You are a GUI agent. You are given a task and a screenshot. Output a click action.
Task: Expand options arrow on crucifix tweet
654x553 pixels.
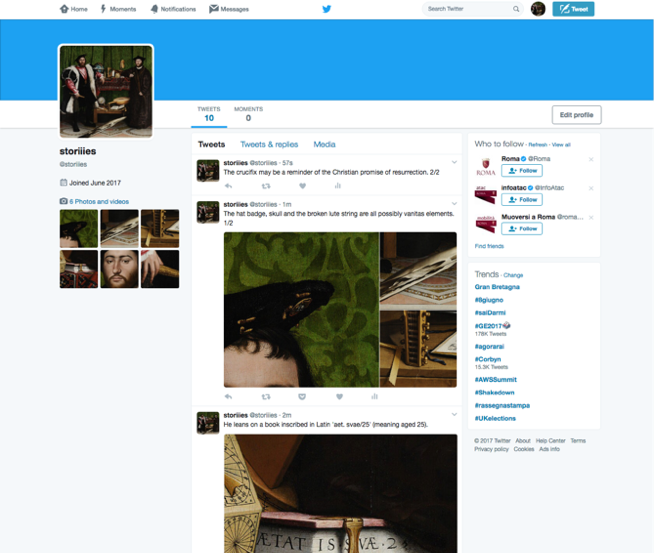coord(454,162)
